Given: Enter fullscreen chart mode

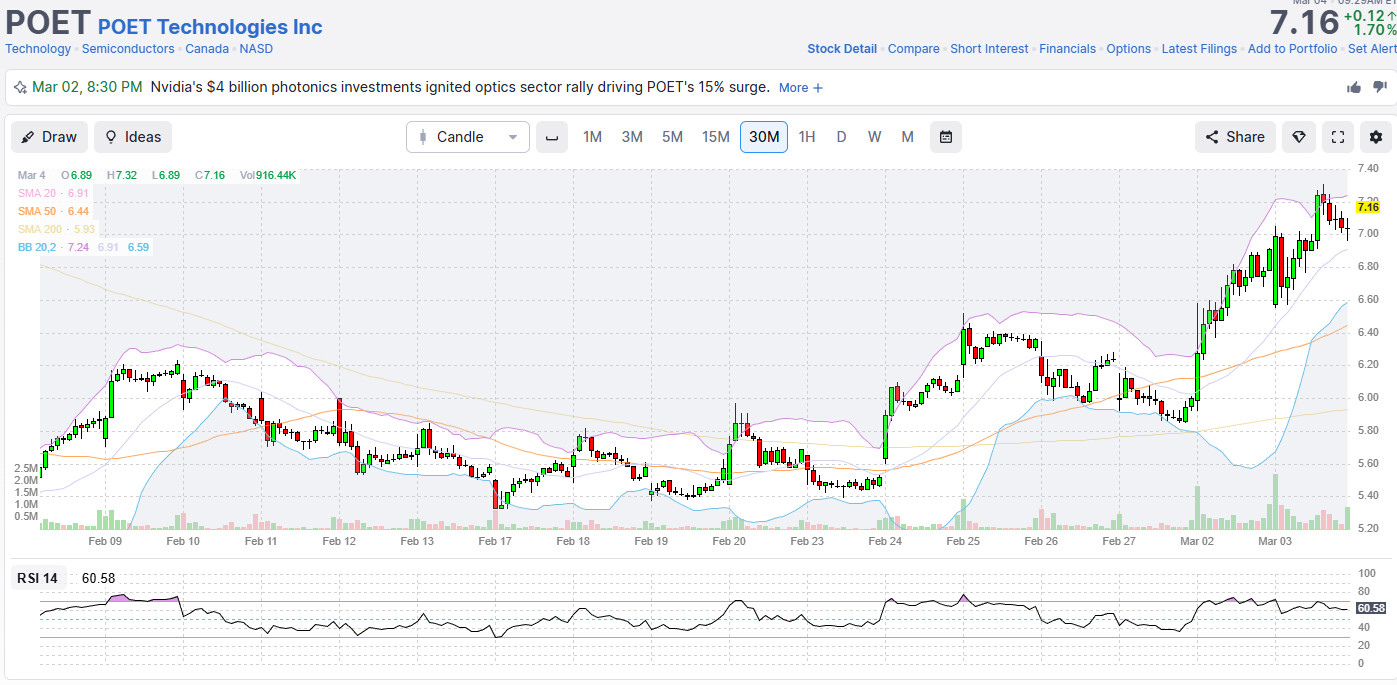Looking at the screenshot, I should 1337,137.
